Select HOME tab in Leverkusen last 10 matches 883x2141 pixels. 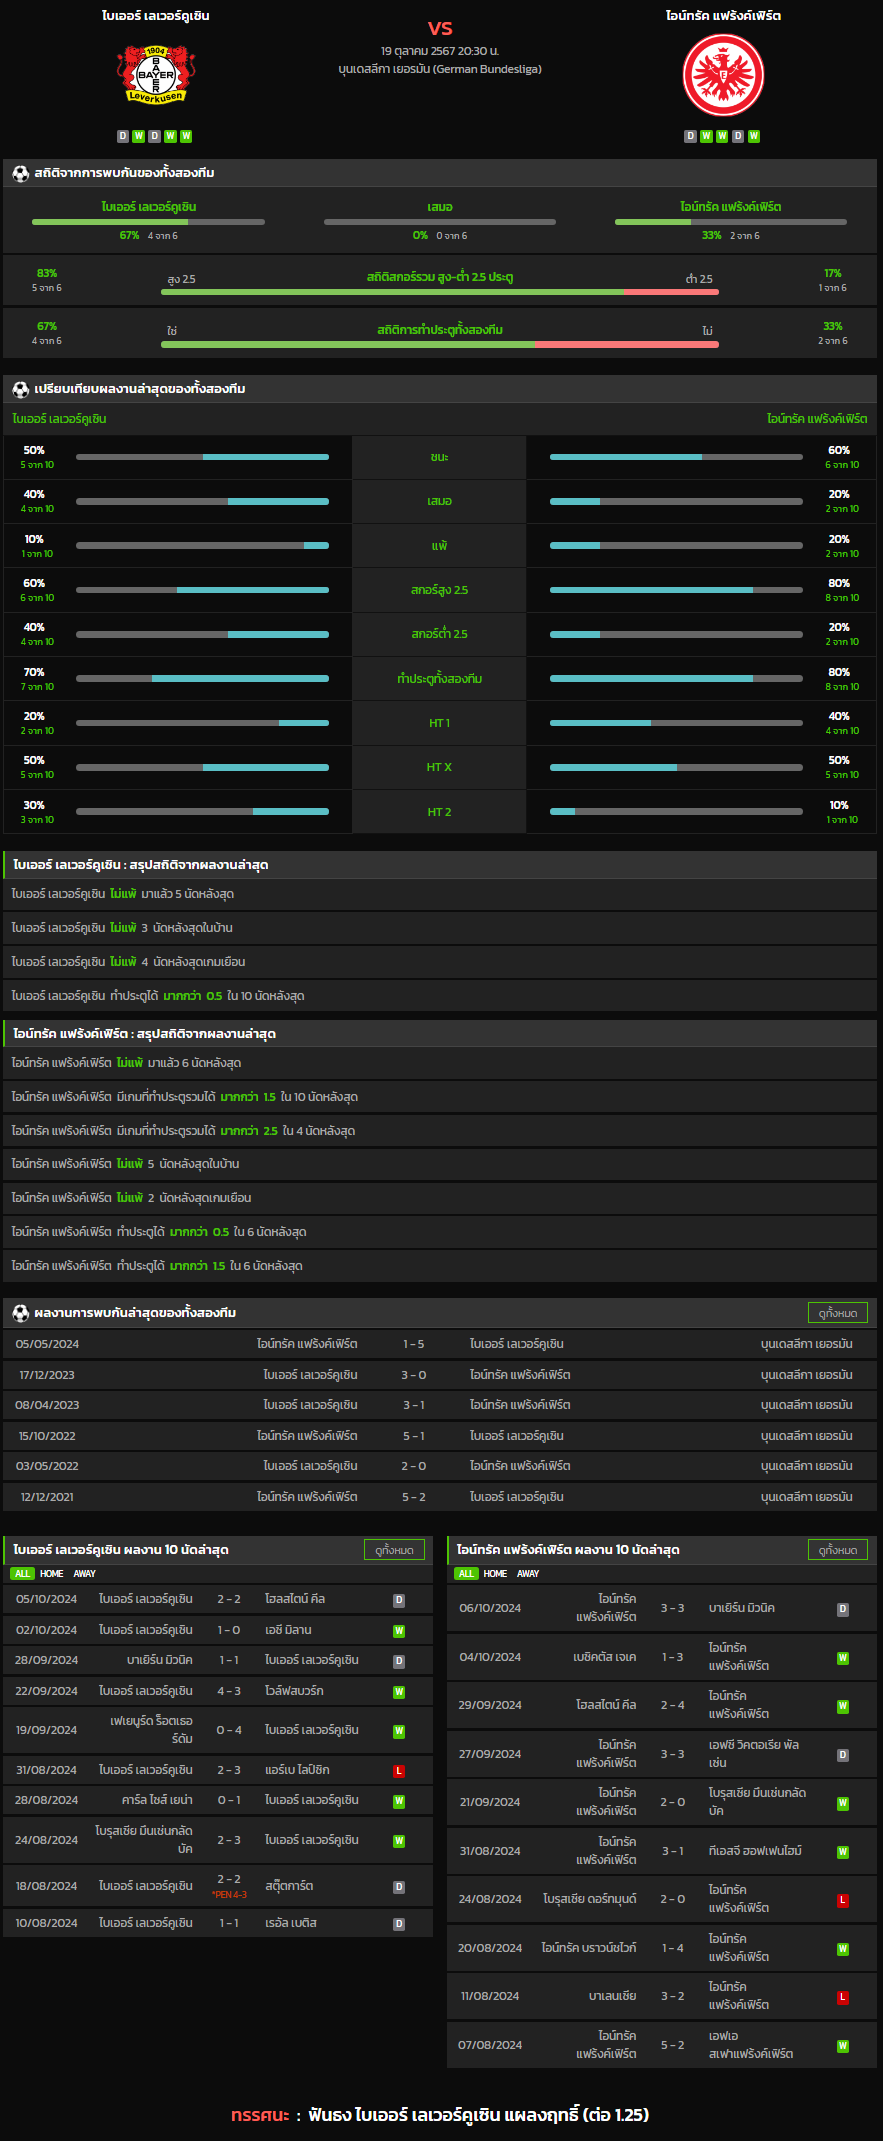51,1574
